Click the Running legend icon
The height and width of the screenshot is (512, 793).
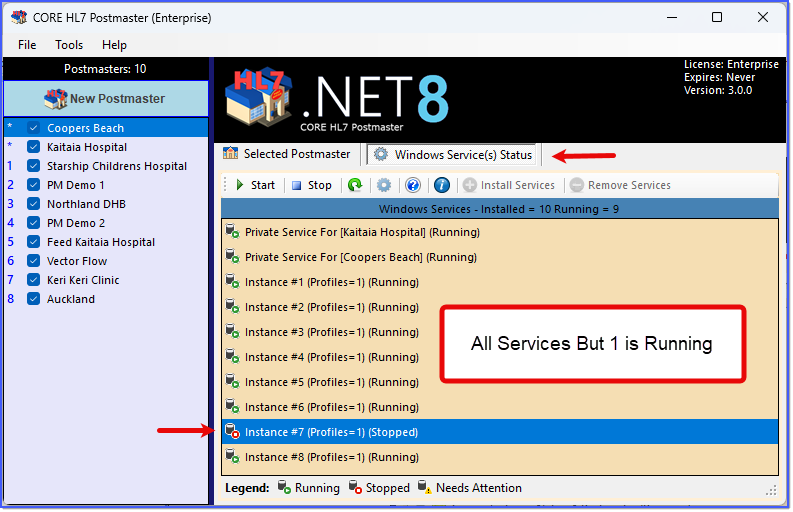(284, 487)
